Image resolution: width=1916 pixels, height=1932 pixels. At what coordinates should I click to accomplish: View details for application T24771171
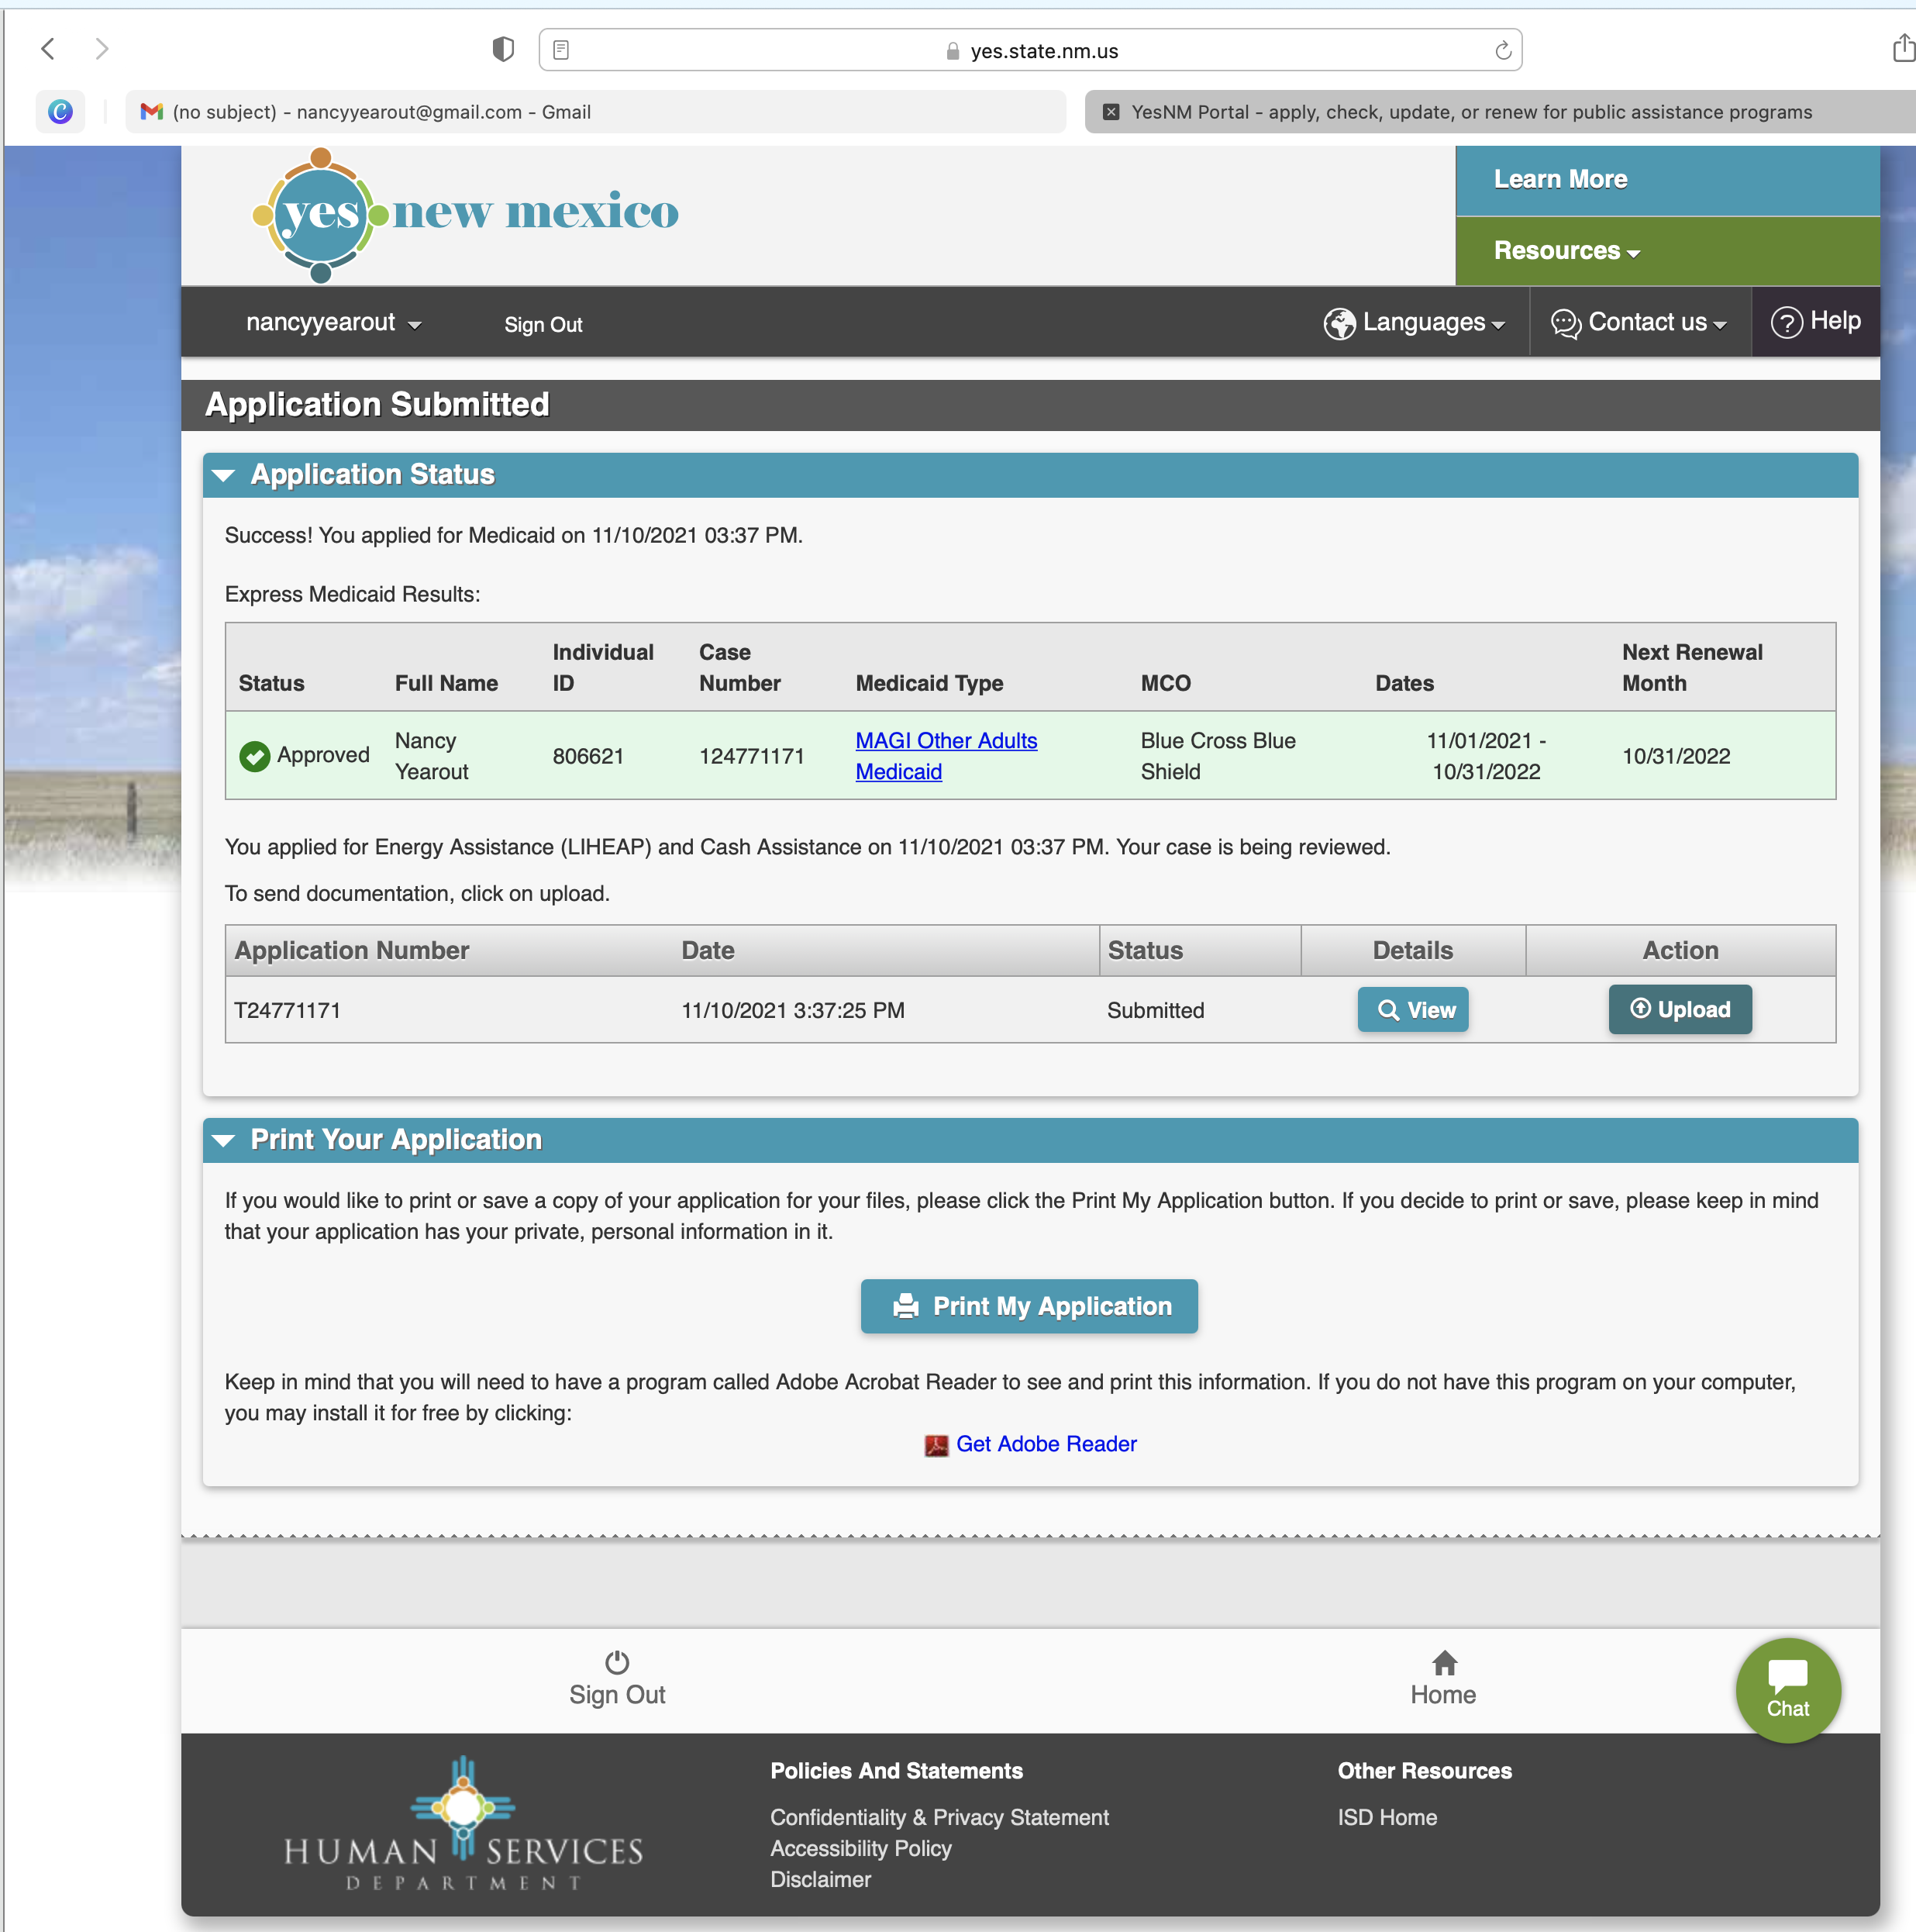tap(1413, 1010)
